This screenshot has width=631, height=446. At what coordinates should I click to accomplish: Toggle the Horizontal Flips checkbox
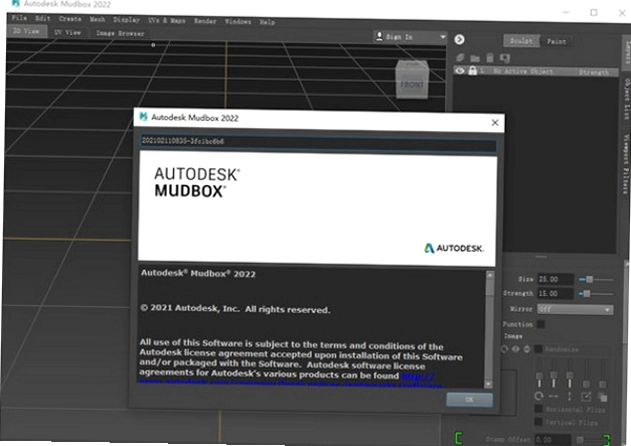click(538, 409)
